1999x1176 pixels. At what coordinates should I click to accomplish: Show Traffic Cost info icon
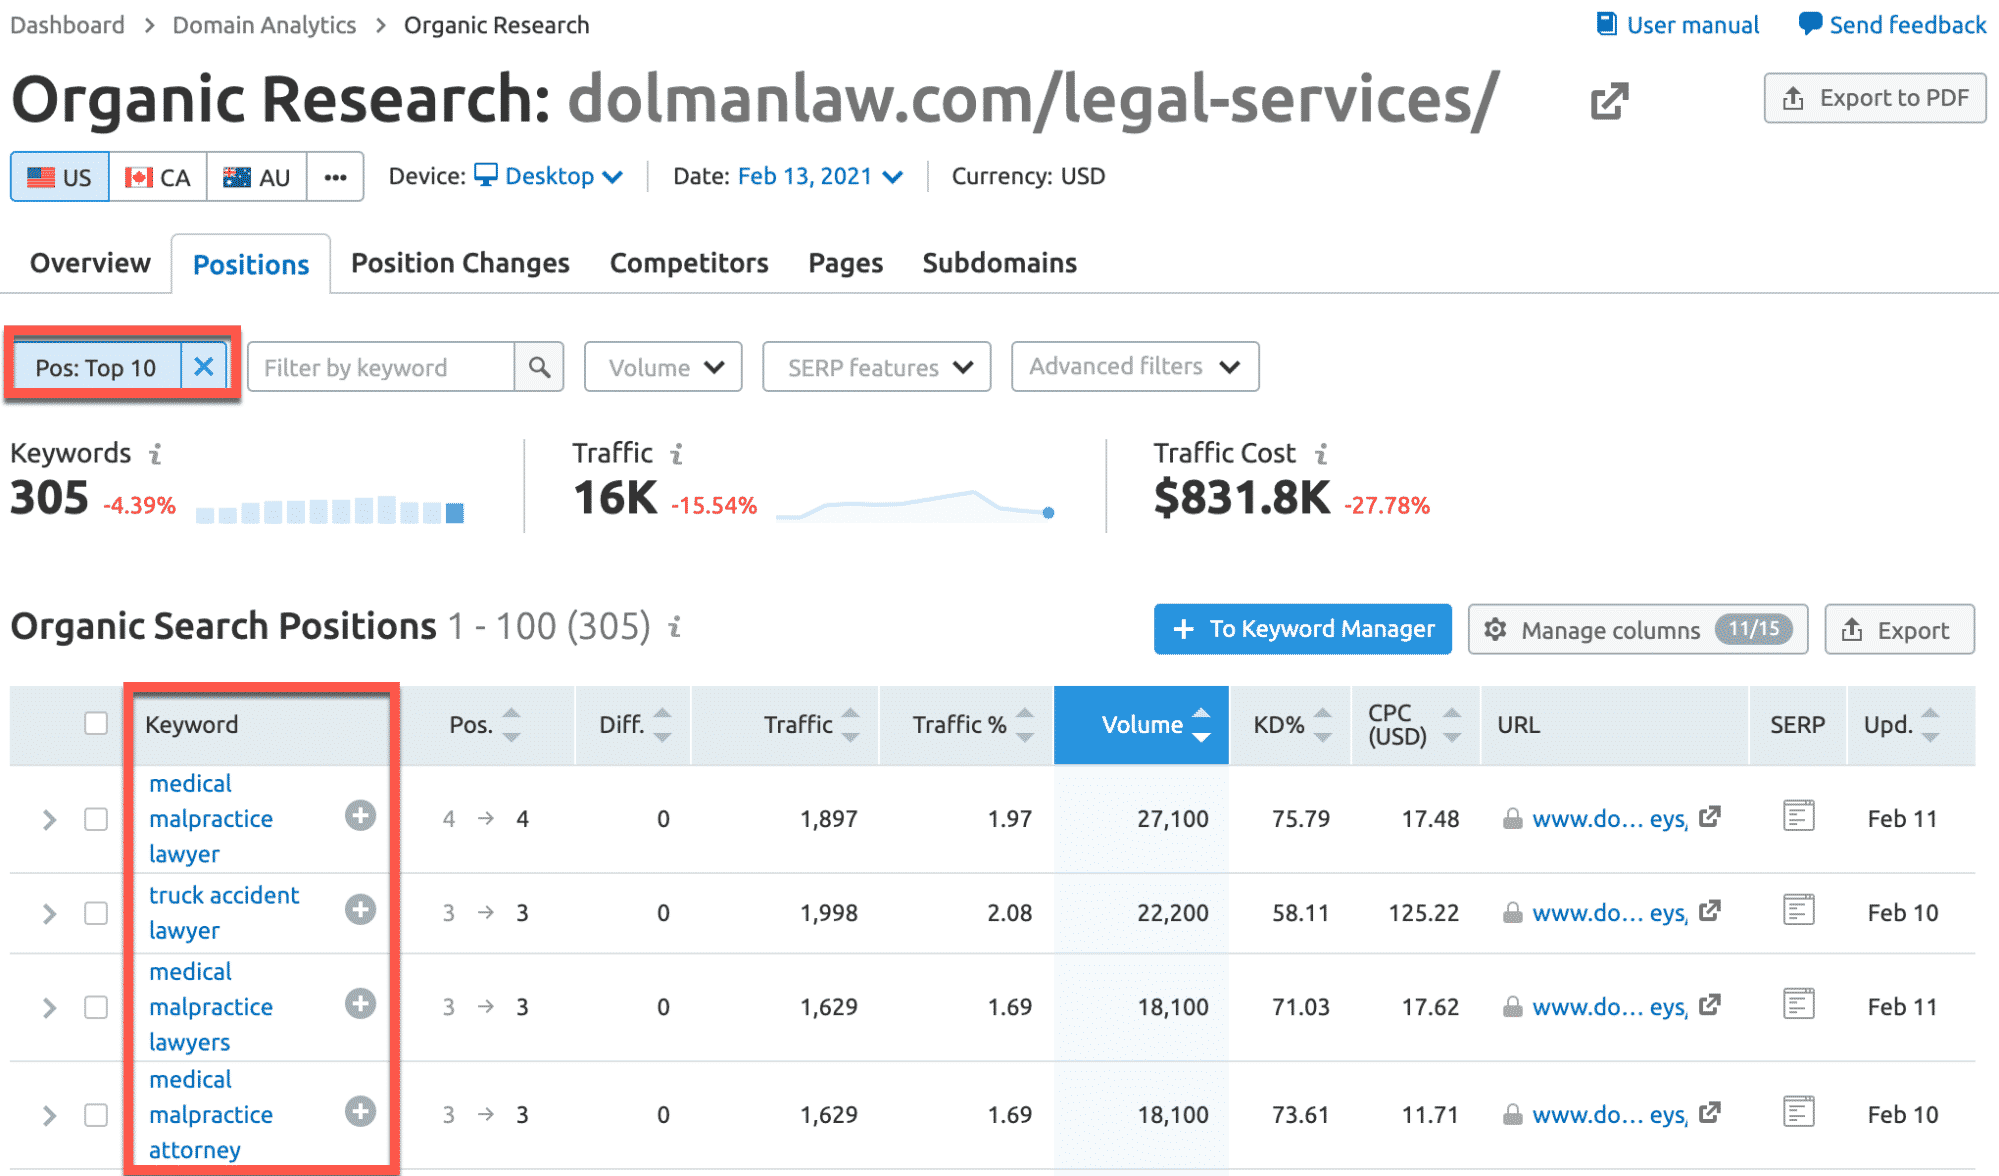(1320, 454)
